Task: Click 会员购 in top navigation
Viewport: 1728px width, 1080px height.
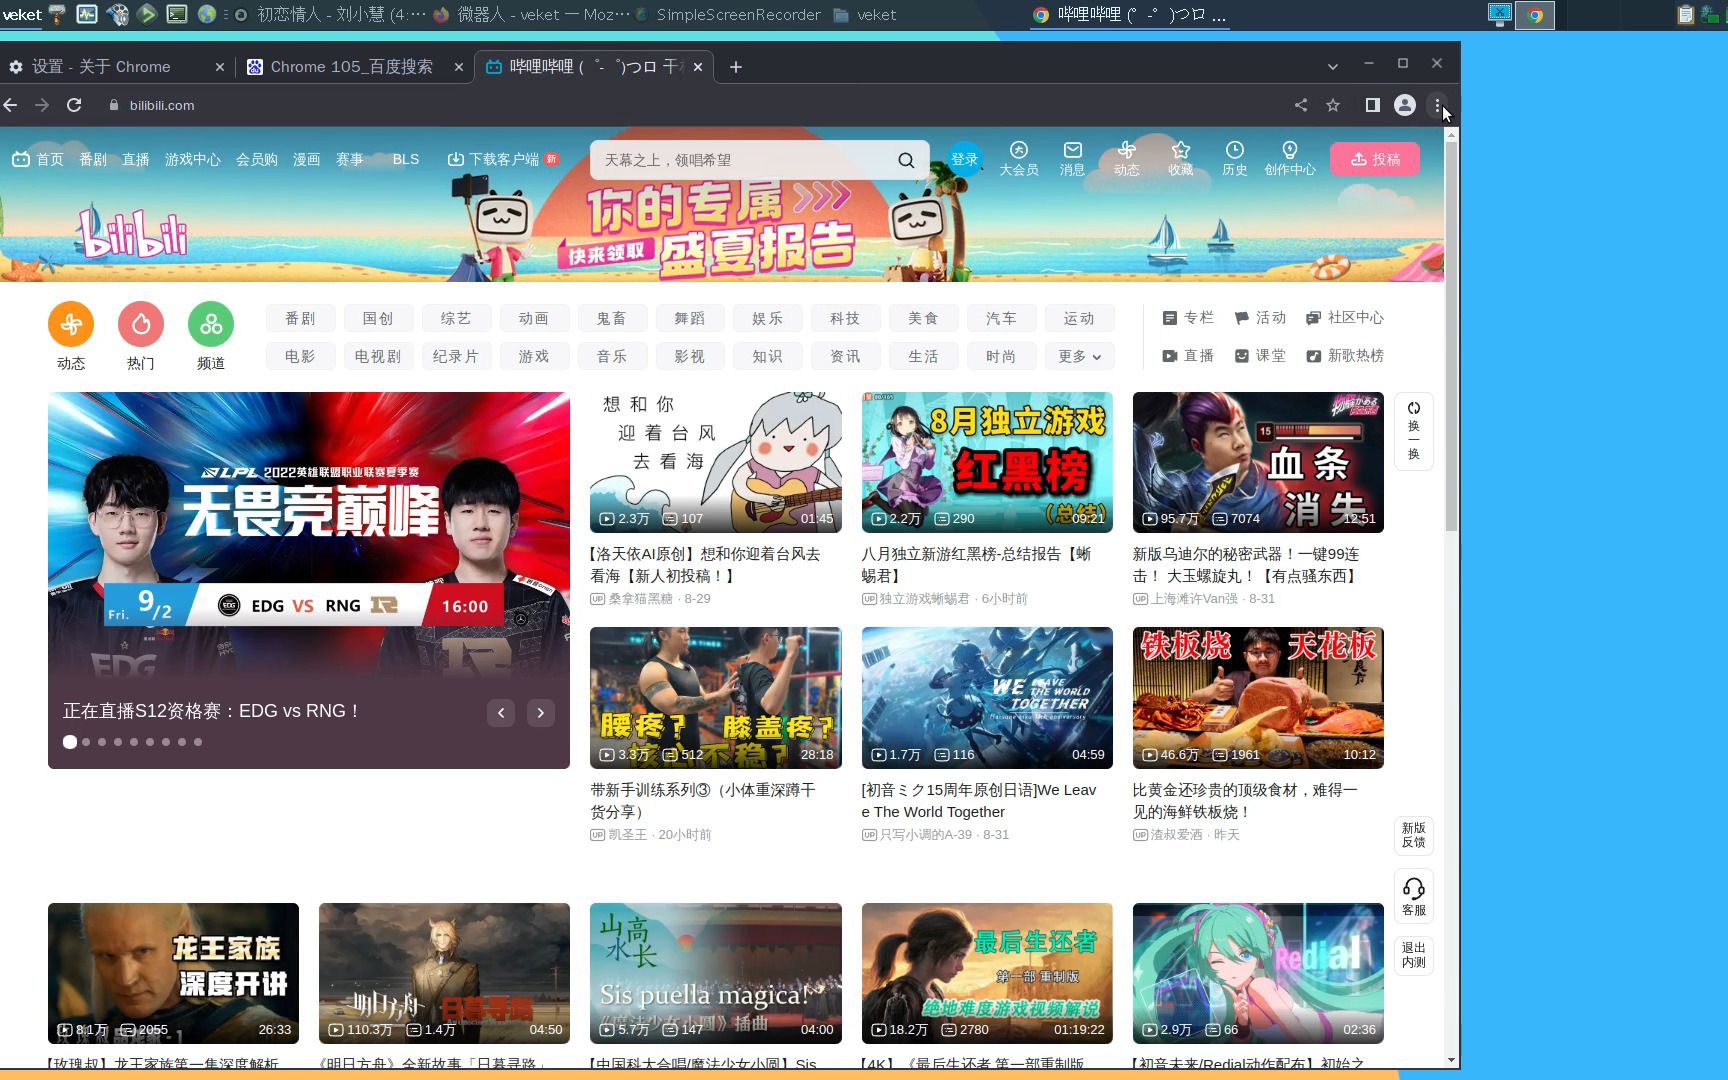Action: [257, 159]
